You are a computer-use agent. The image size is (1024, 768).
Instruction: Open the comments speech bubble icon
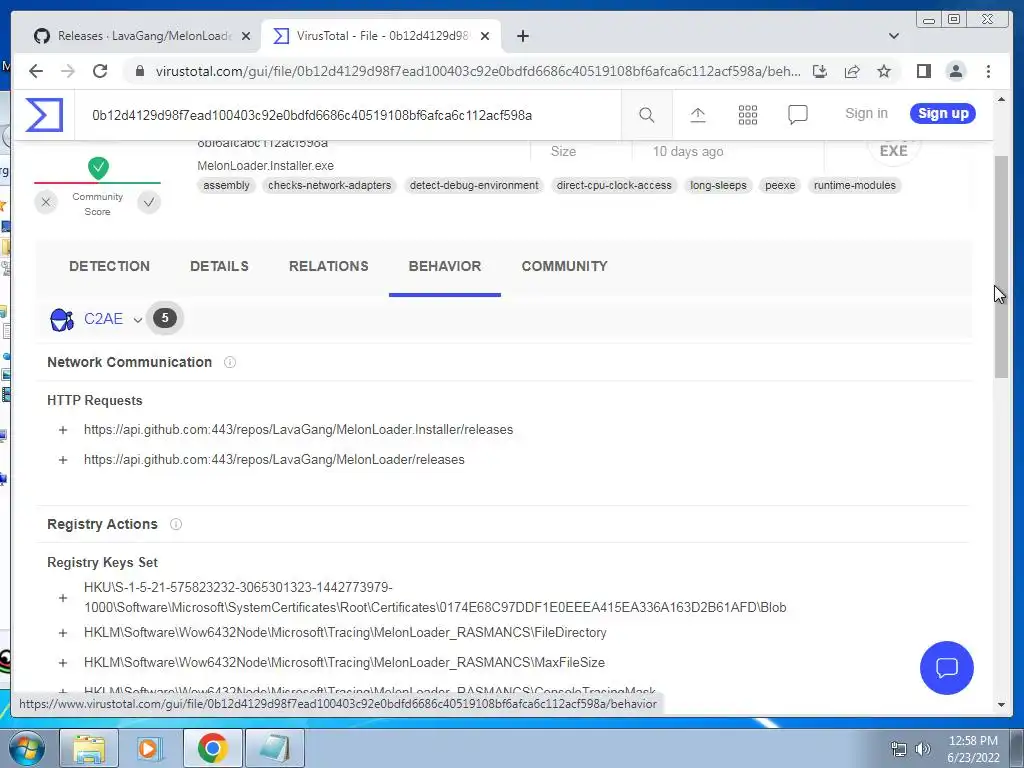coord(797,115)
